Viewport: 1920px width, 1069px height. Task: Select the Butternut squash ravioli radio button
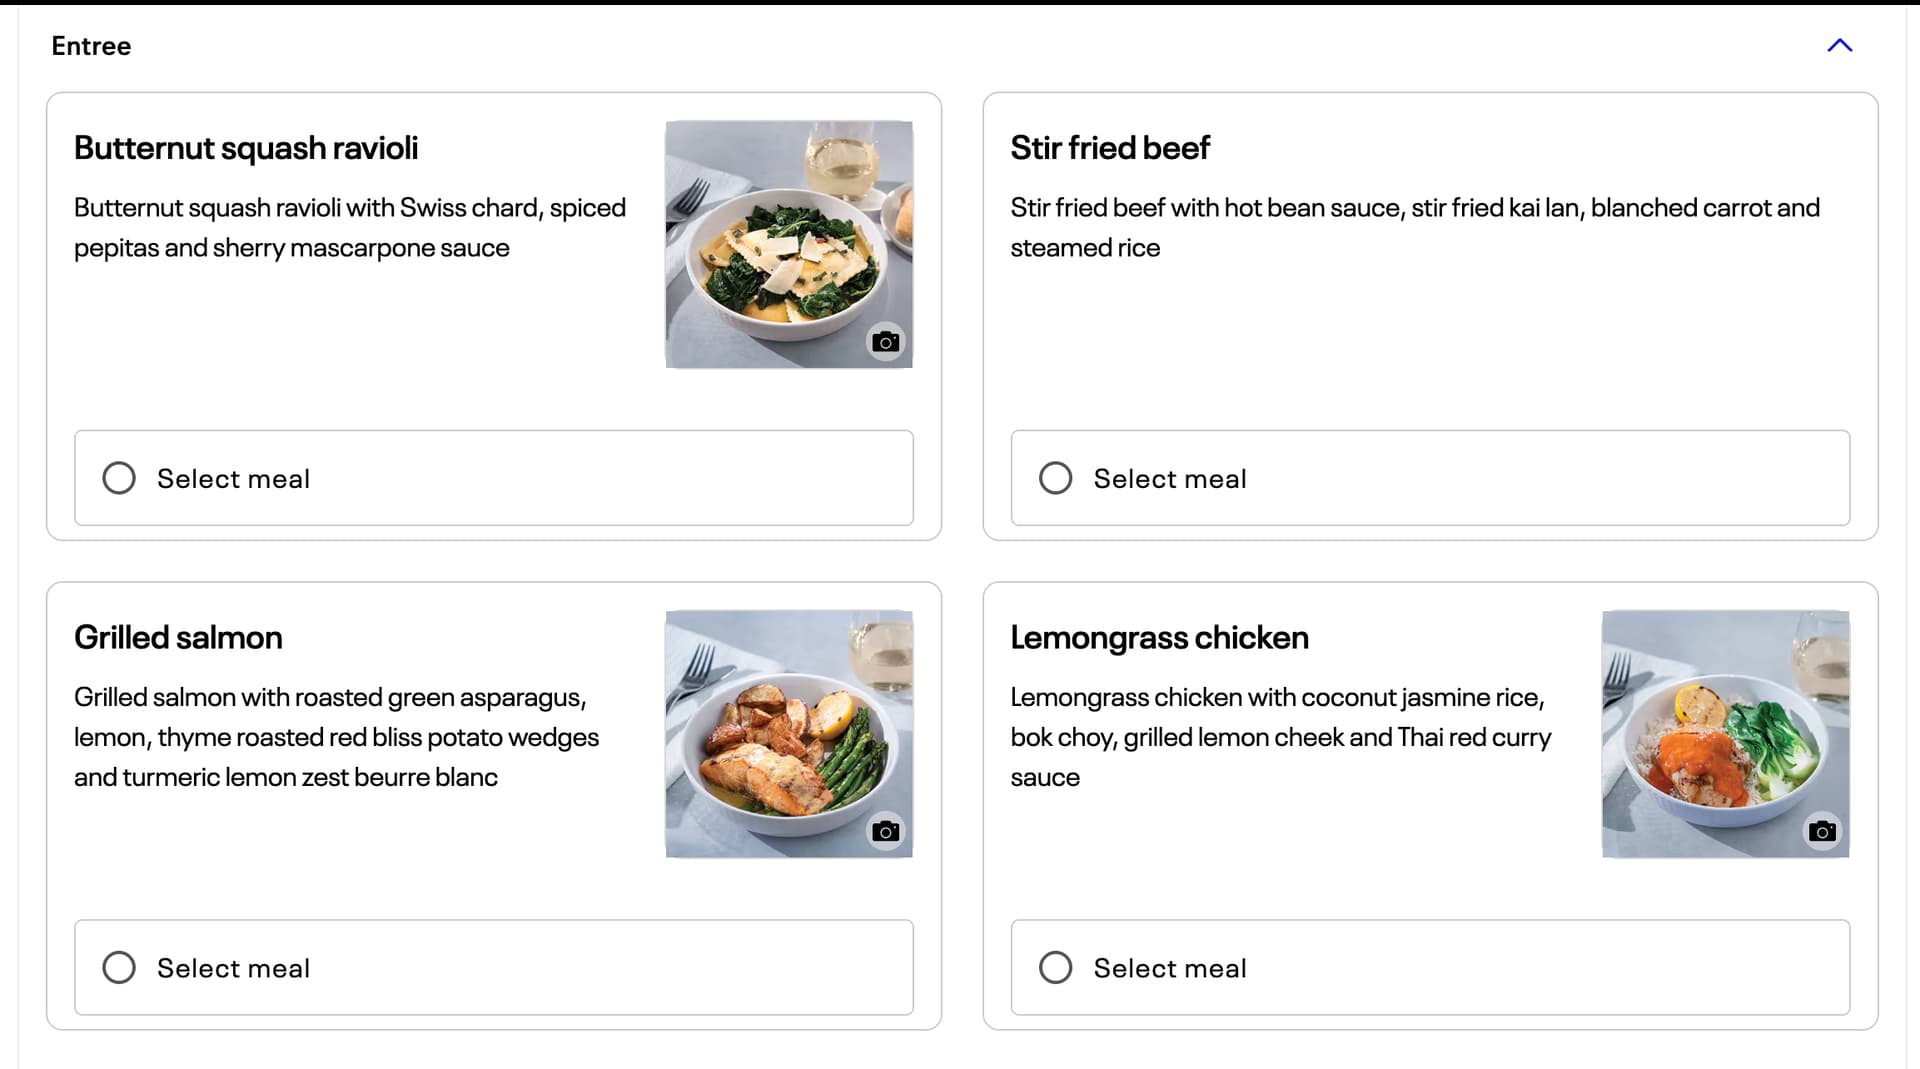(x=119, y=478)
